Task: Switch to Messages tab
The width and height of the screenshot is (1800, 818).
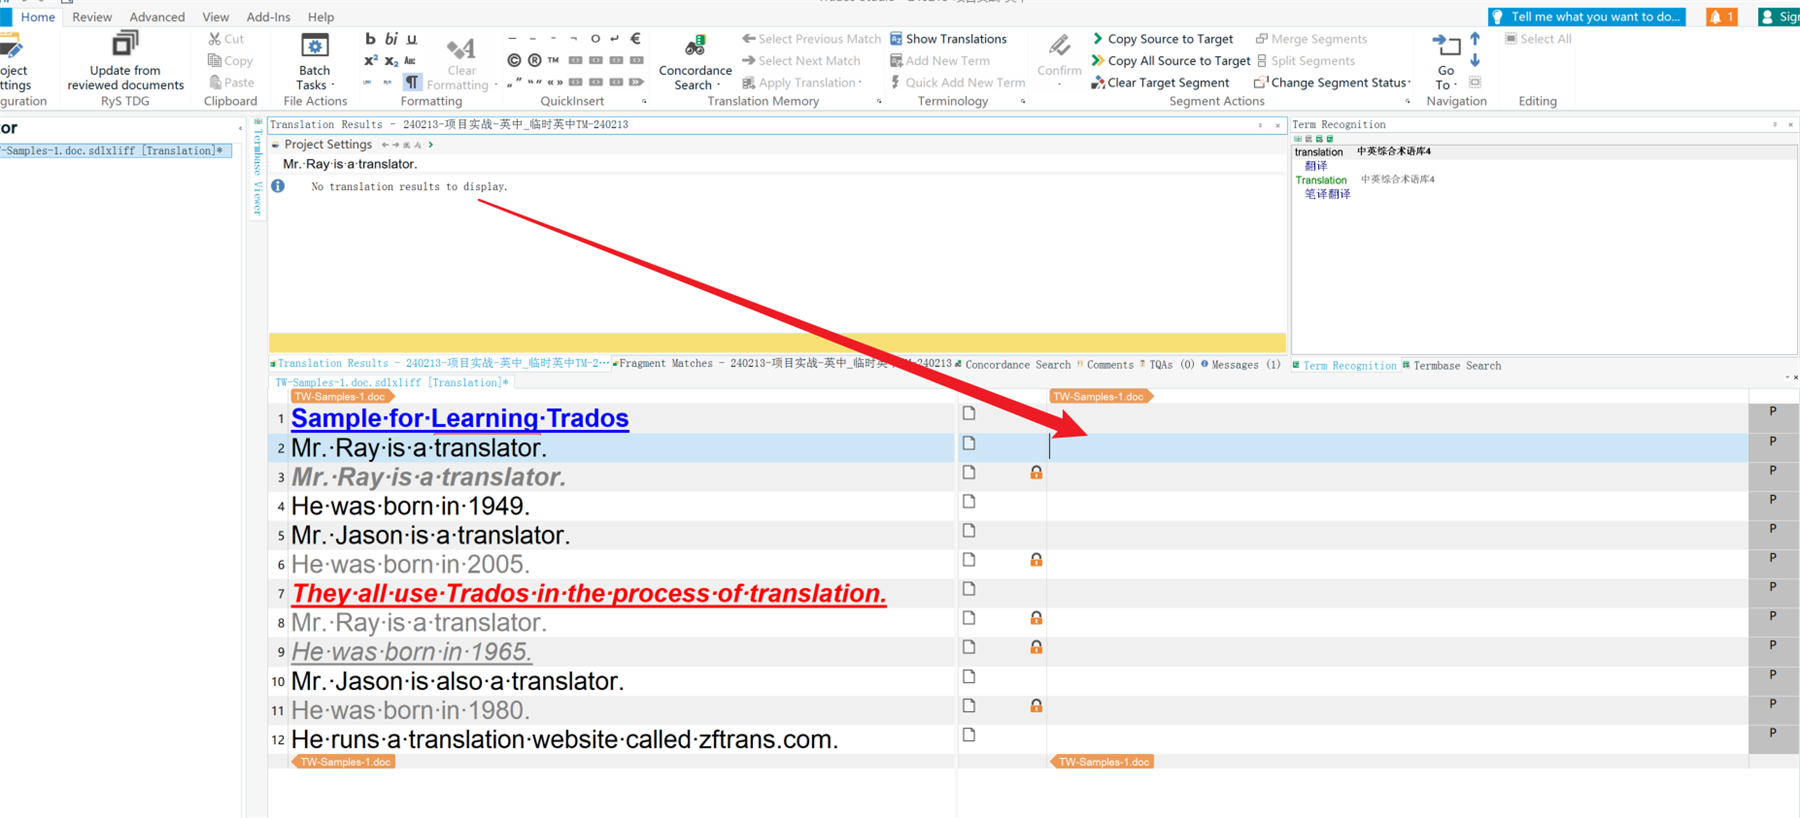Action: (1241, 365)
